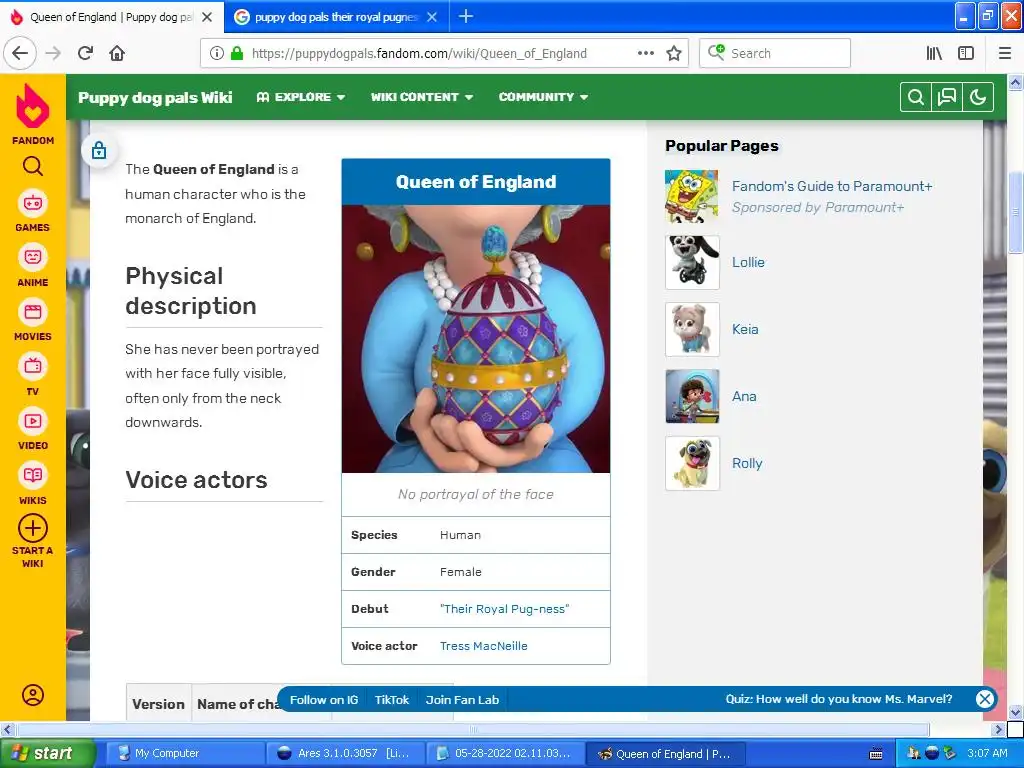Expand the Explore dropdown menu
This screenshot has height=768, width=1024.
(300, 97)
